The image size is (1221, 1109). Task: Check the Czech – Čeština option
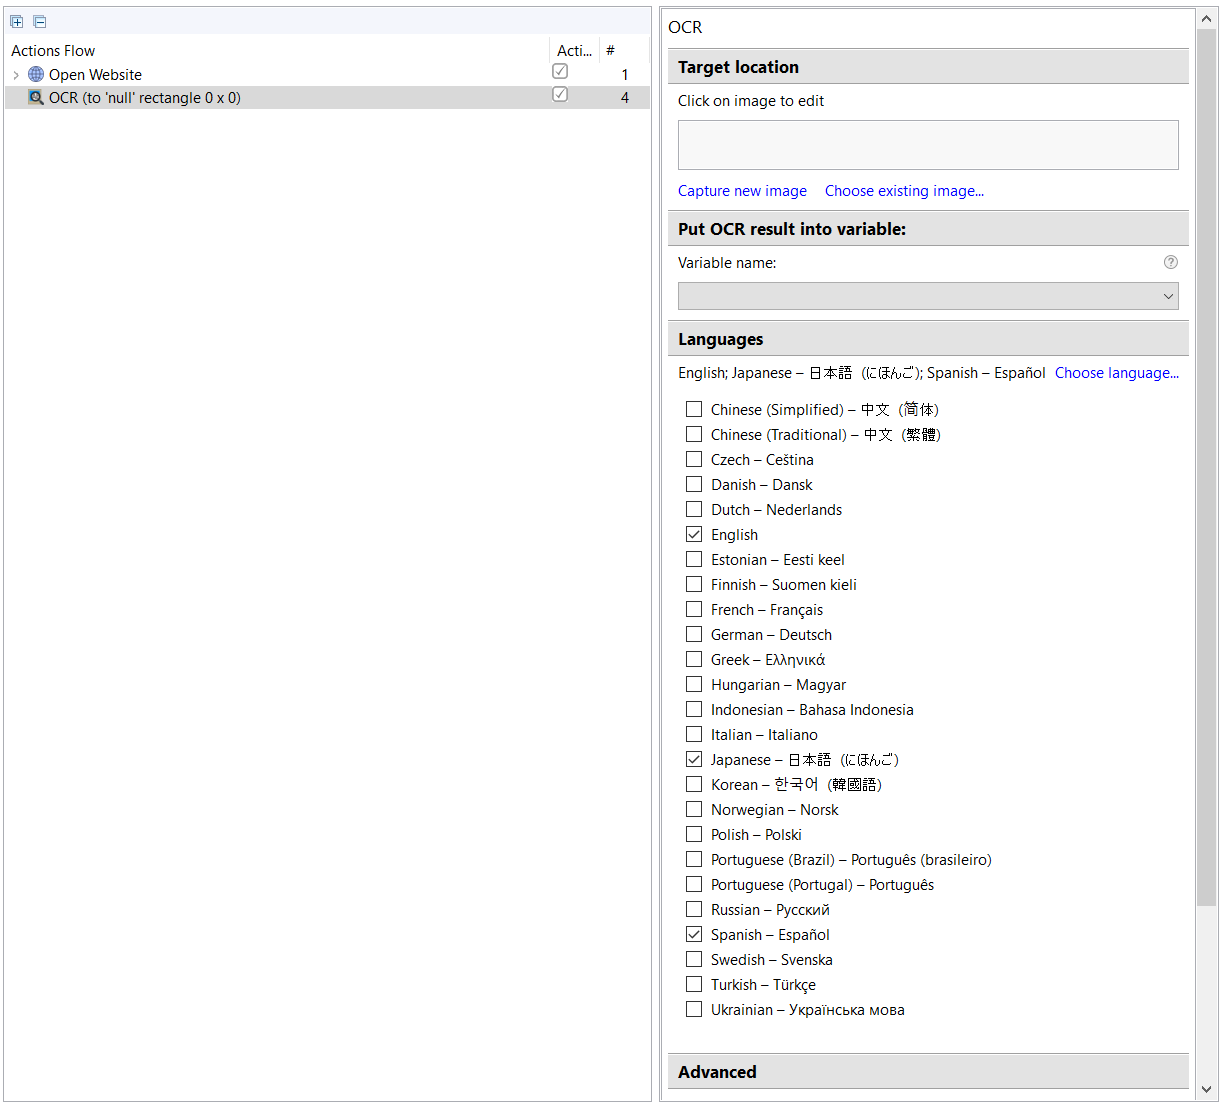point(694,459)
